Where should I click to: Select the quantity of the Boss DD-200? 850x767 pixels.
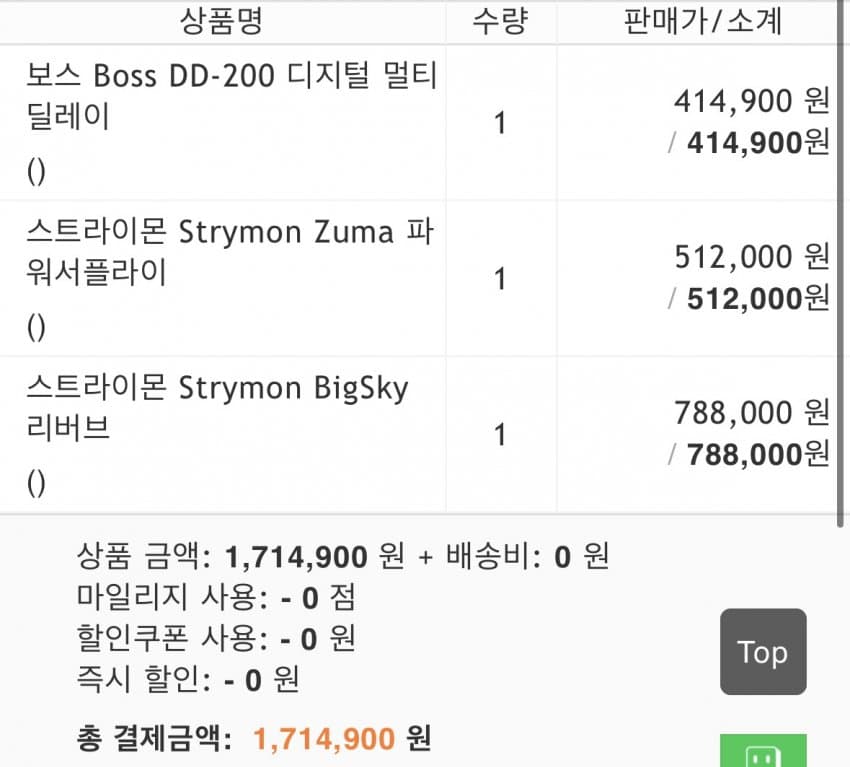pyautogui.click(x=500, y=124)
